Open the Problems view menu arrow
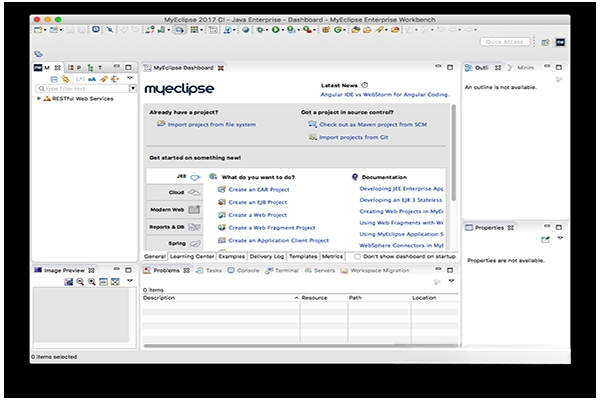The height and width of the screenshot is (400, 600). [452, 281]
